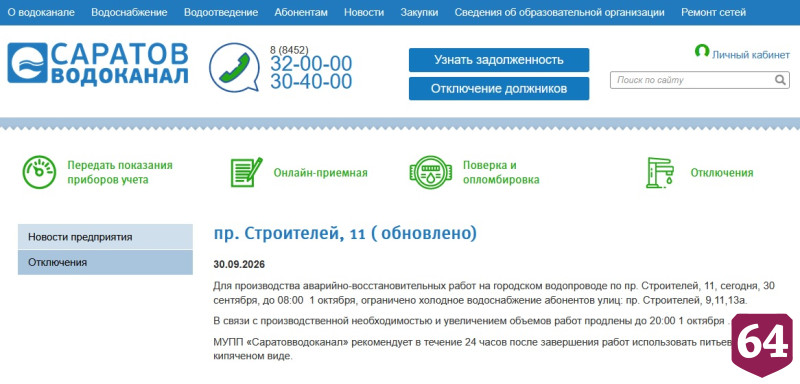800x384 pixels.
Task: Click the gauge meter readings icon
Action: pyautogui.click(x=39, y=172)
